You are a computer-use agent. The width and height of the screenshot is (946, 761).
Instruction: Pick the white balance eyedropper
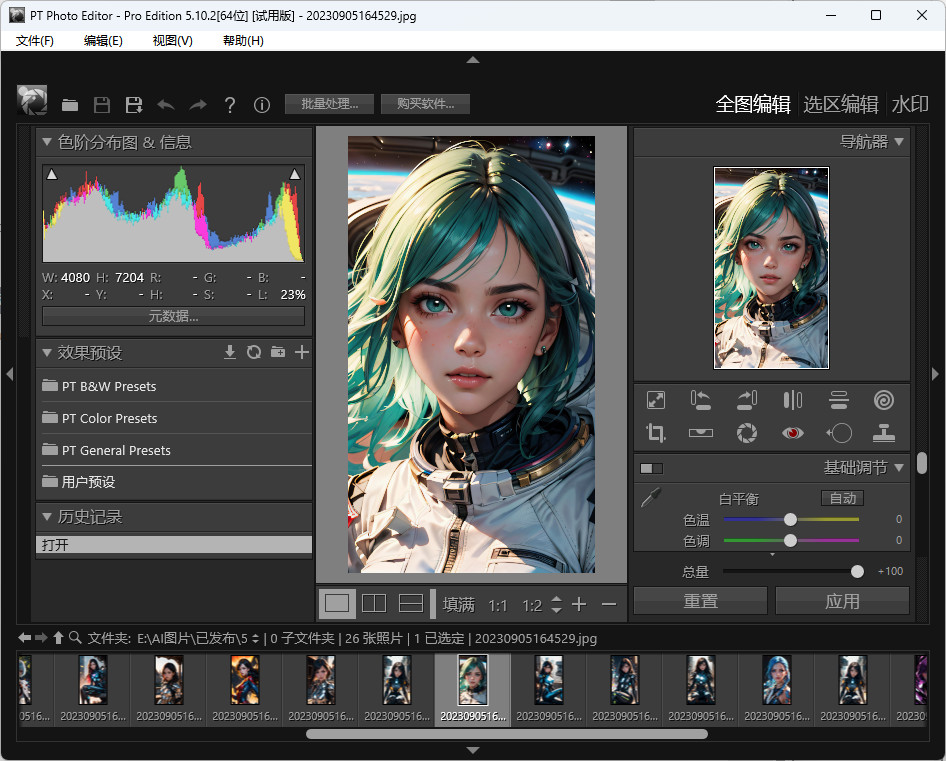point(651,497)
